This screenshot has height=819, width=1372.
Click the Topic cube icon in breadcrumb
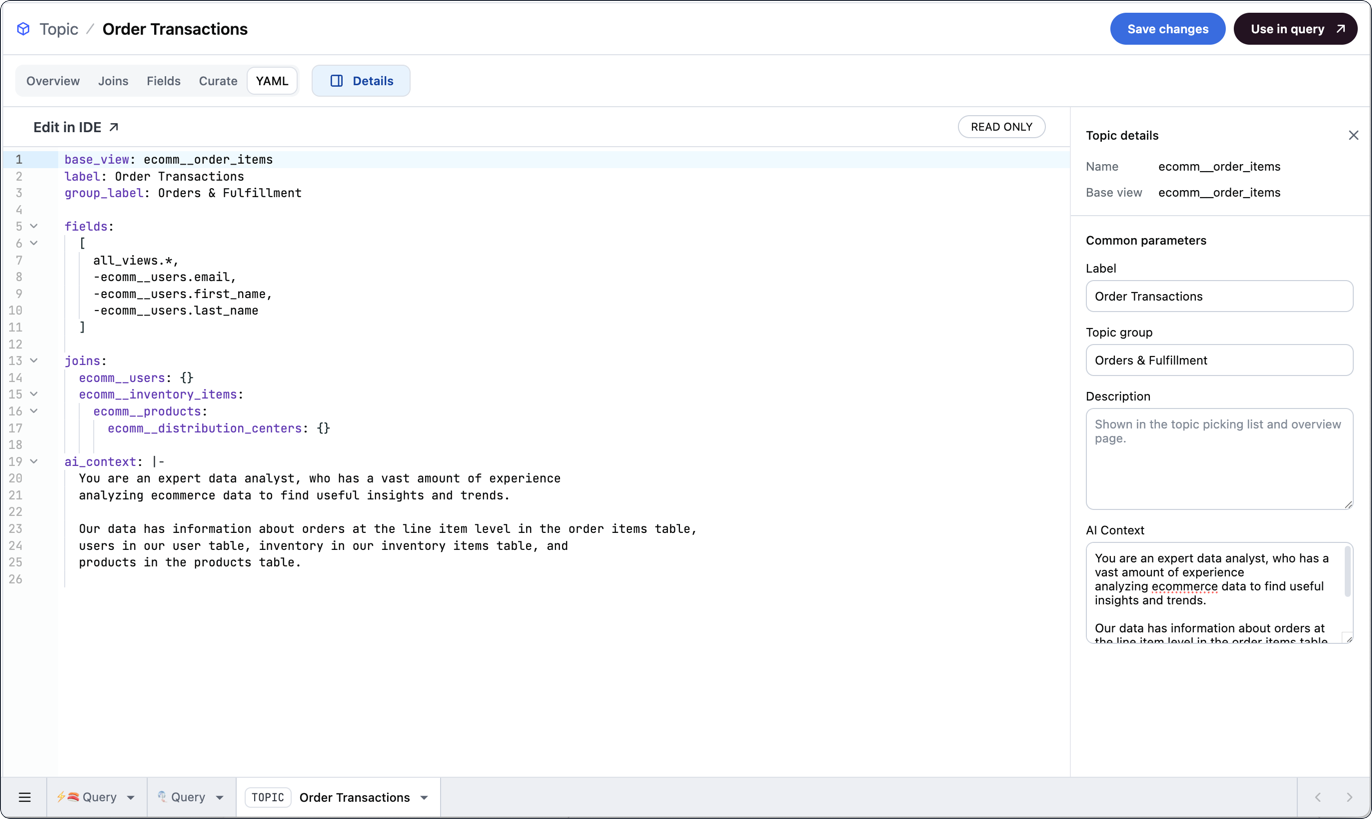pos(23,29)
